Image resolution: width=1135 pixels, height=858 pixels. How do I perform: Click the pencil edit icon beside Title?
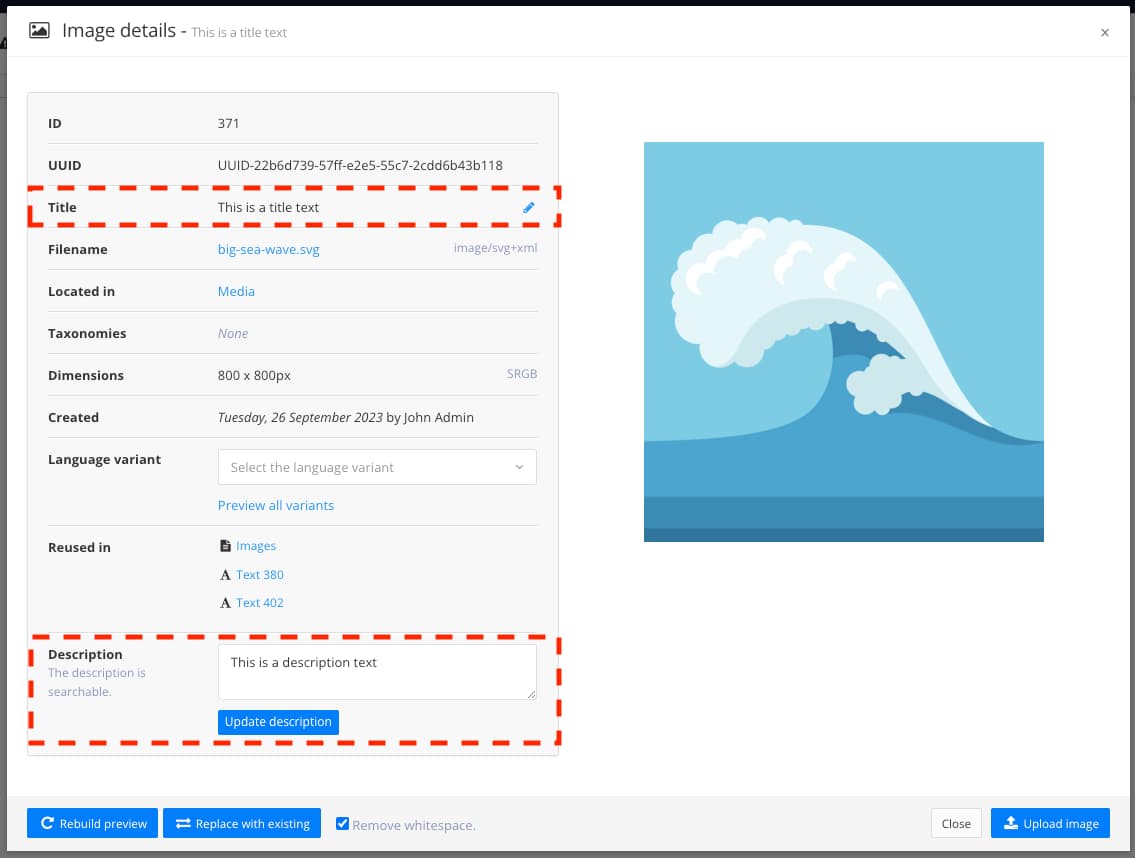529,208
